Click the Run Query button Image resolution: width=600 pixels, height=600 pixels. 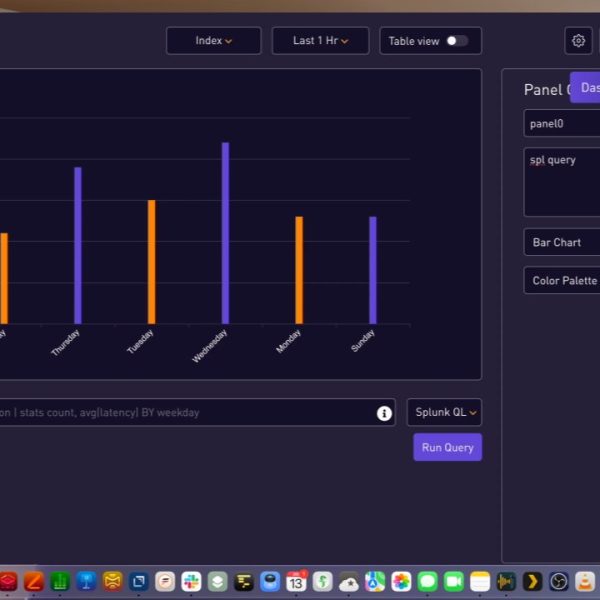[x=447, y=447]
